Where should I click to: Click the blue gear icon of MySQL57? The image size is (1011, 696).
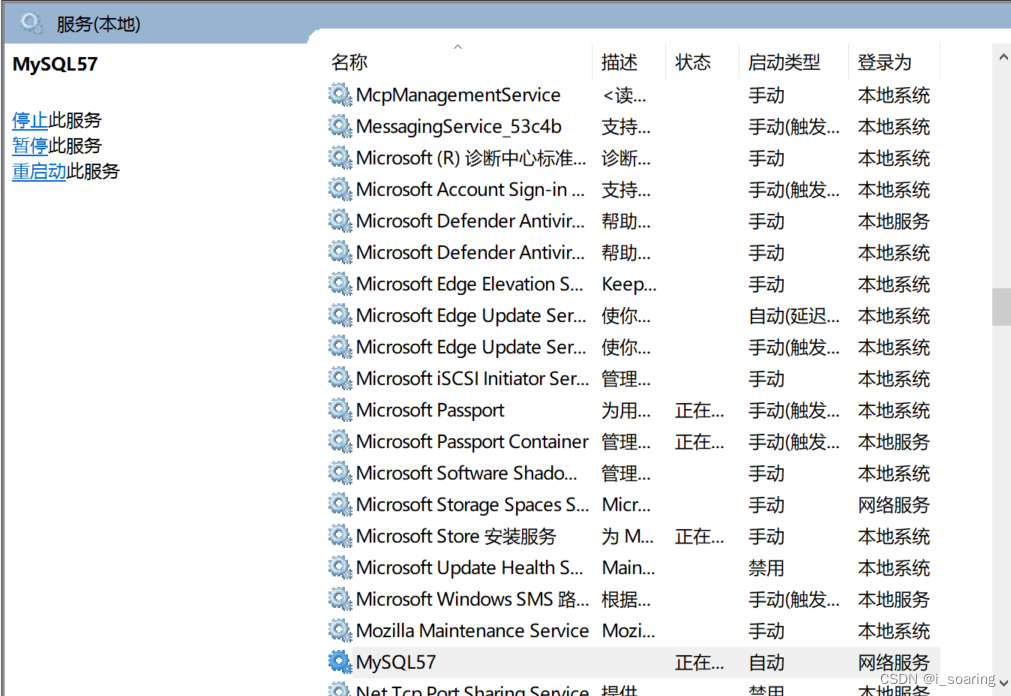tap(340, 662)
